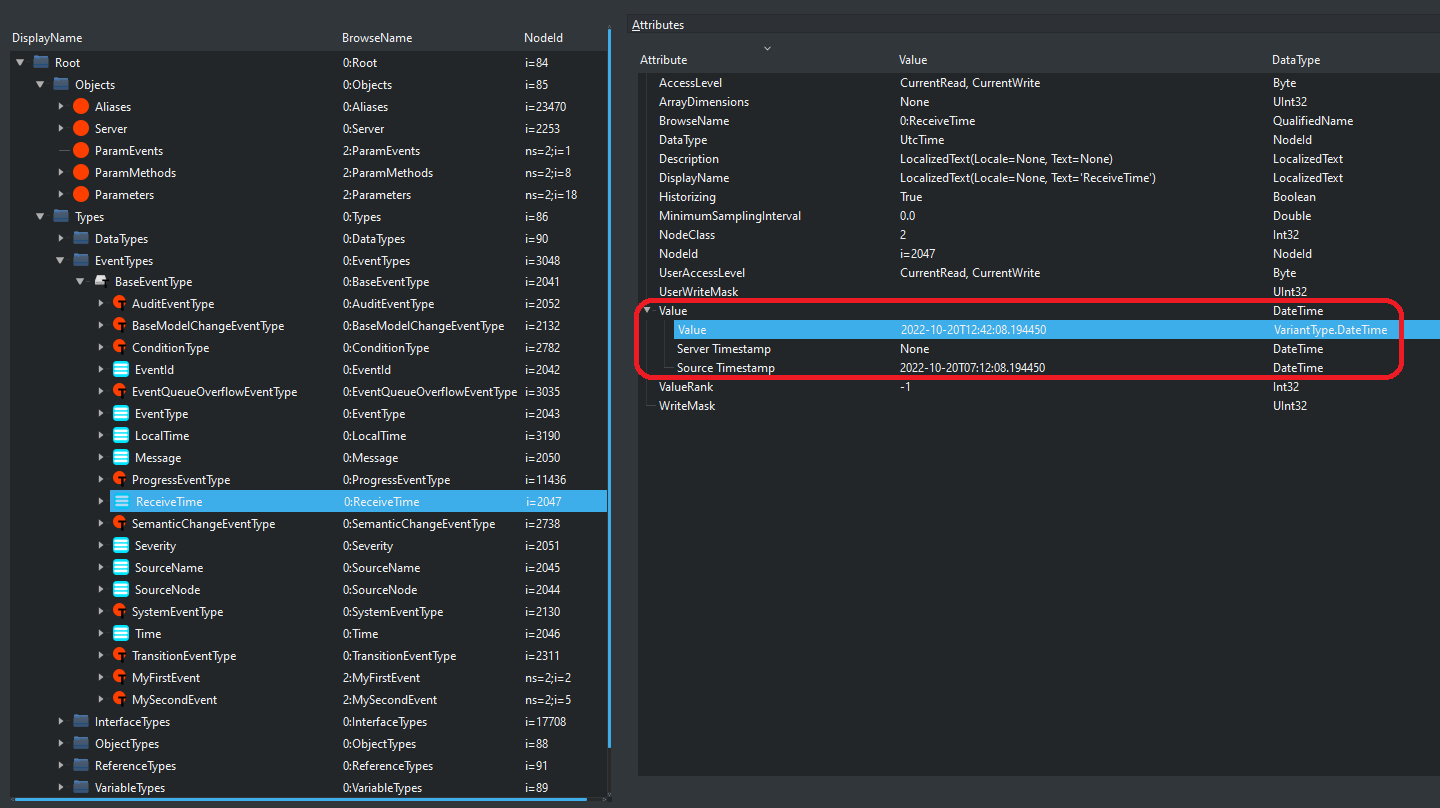Click the ProgressEventType icon

[120, 480]
